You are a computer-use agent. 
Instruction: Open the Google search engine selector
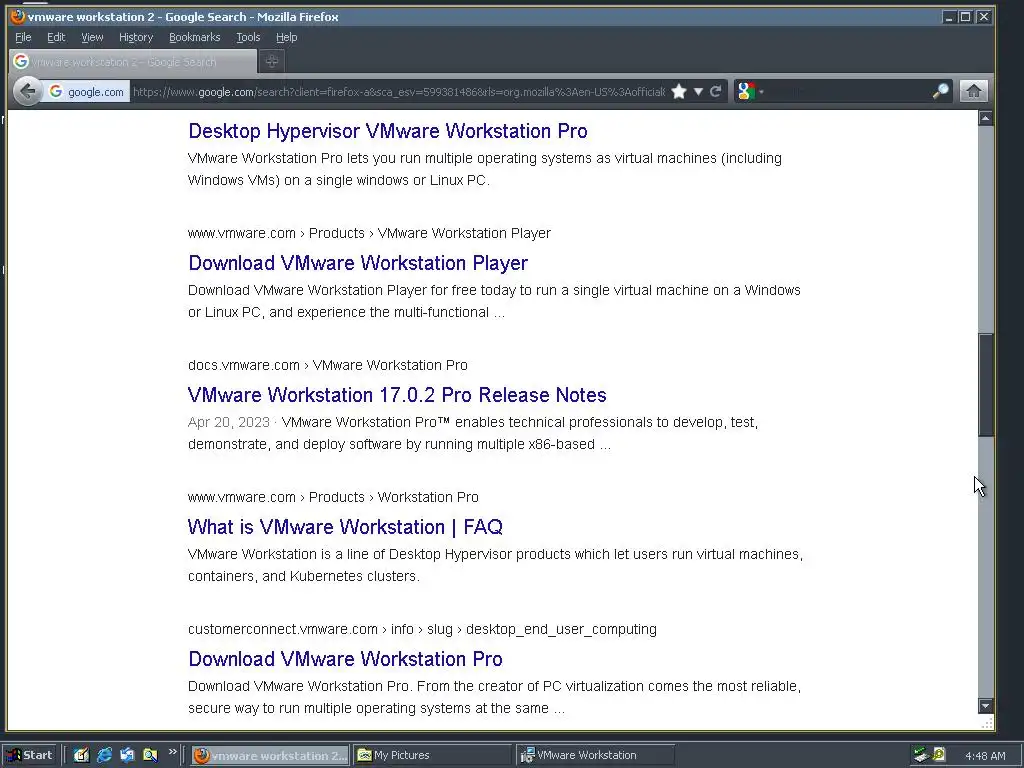[750, 91]
